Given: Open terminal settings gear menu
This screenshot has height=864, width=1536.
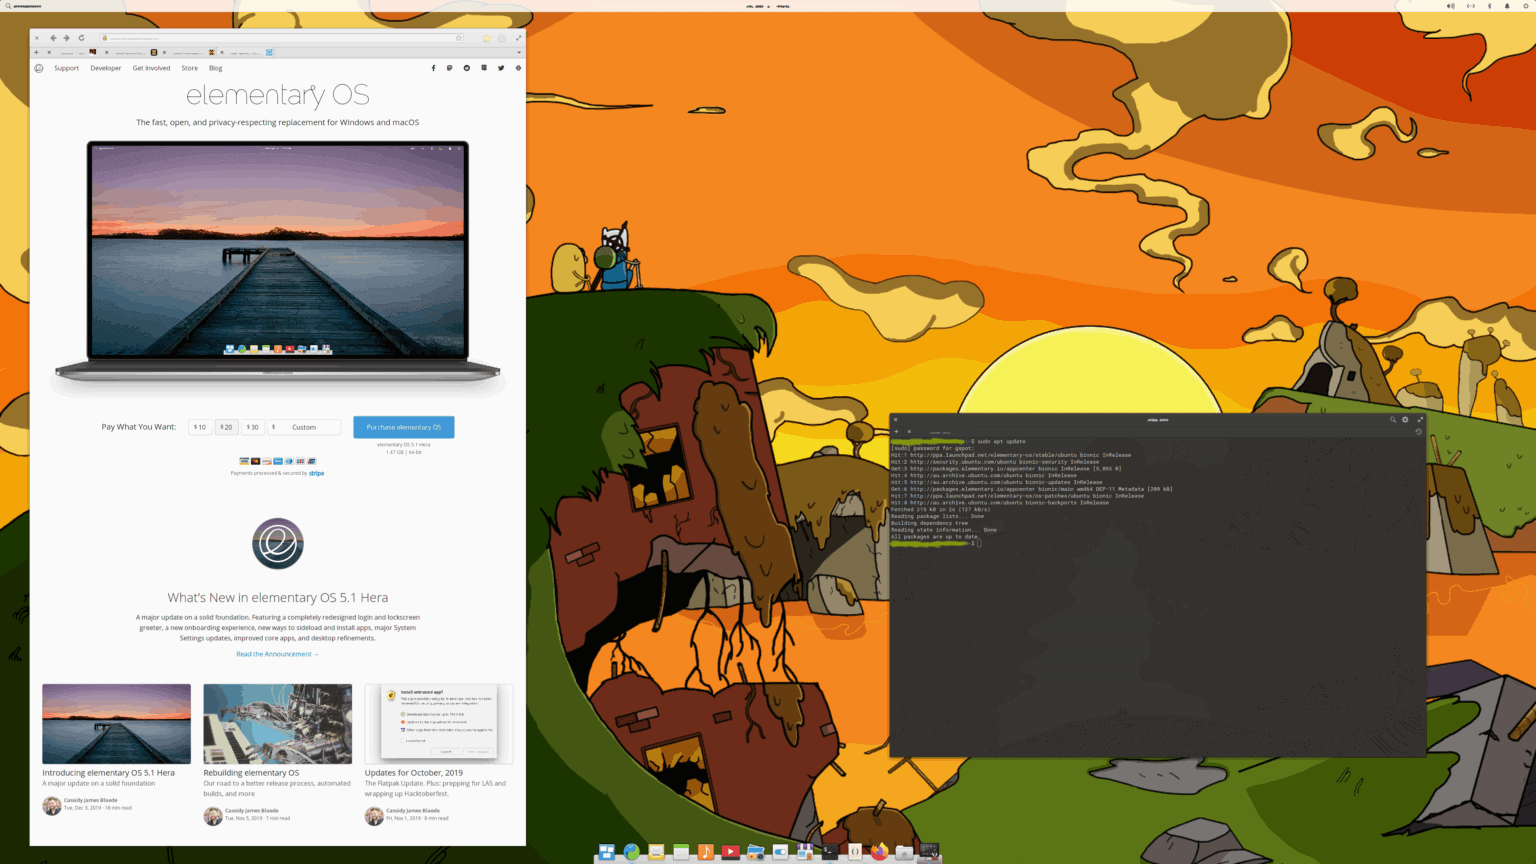Looking at the screenshot, I should click(x=1405, y=419).
